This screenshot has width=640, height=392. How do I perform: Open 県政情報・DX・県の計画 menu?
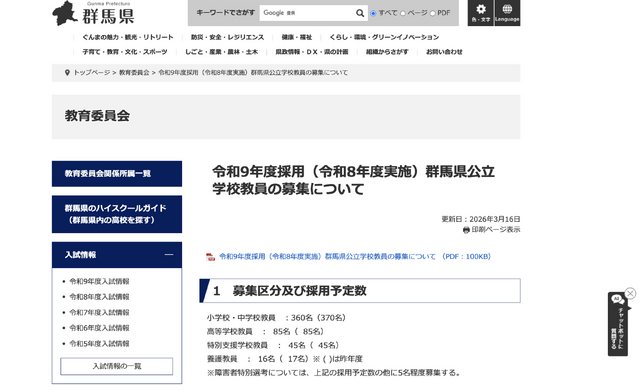312,52
